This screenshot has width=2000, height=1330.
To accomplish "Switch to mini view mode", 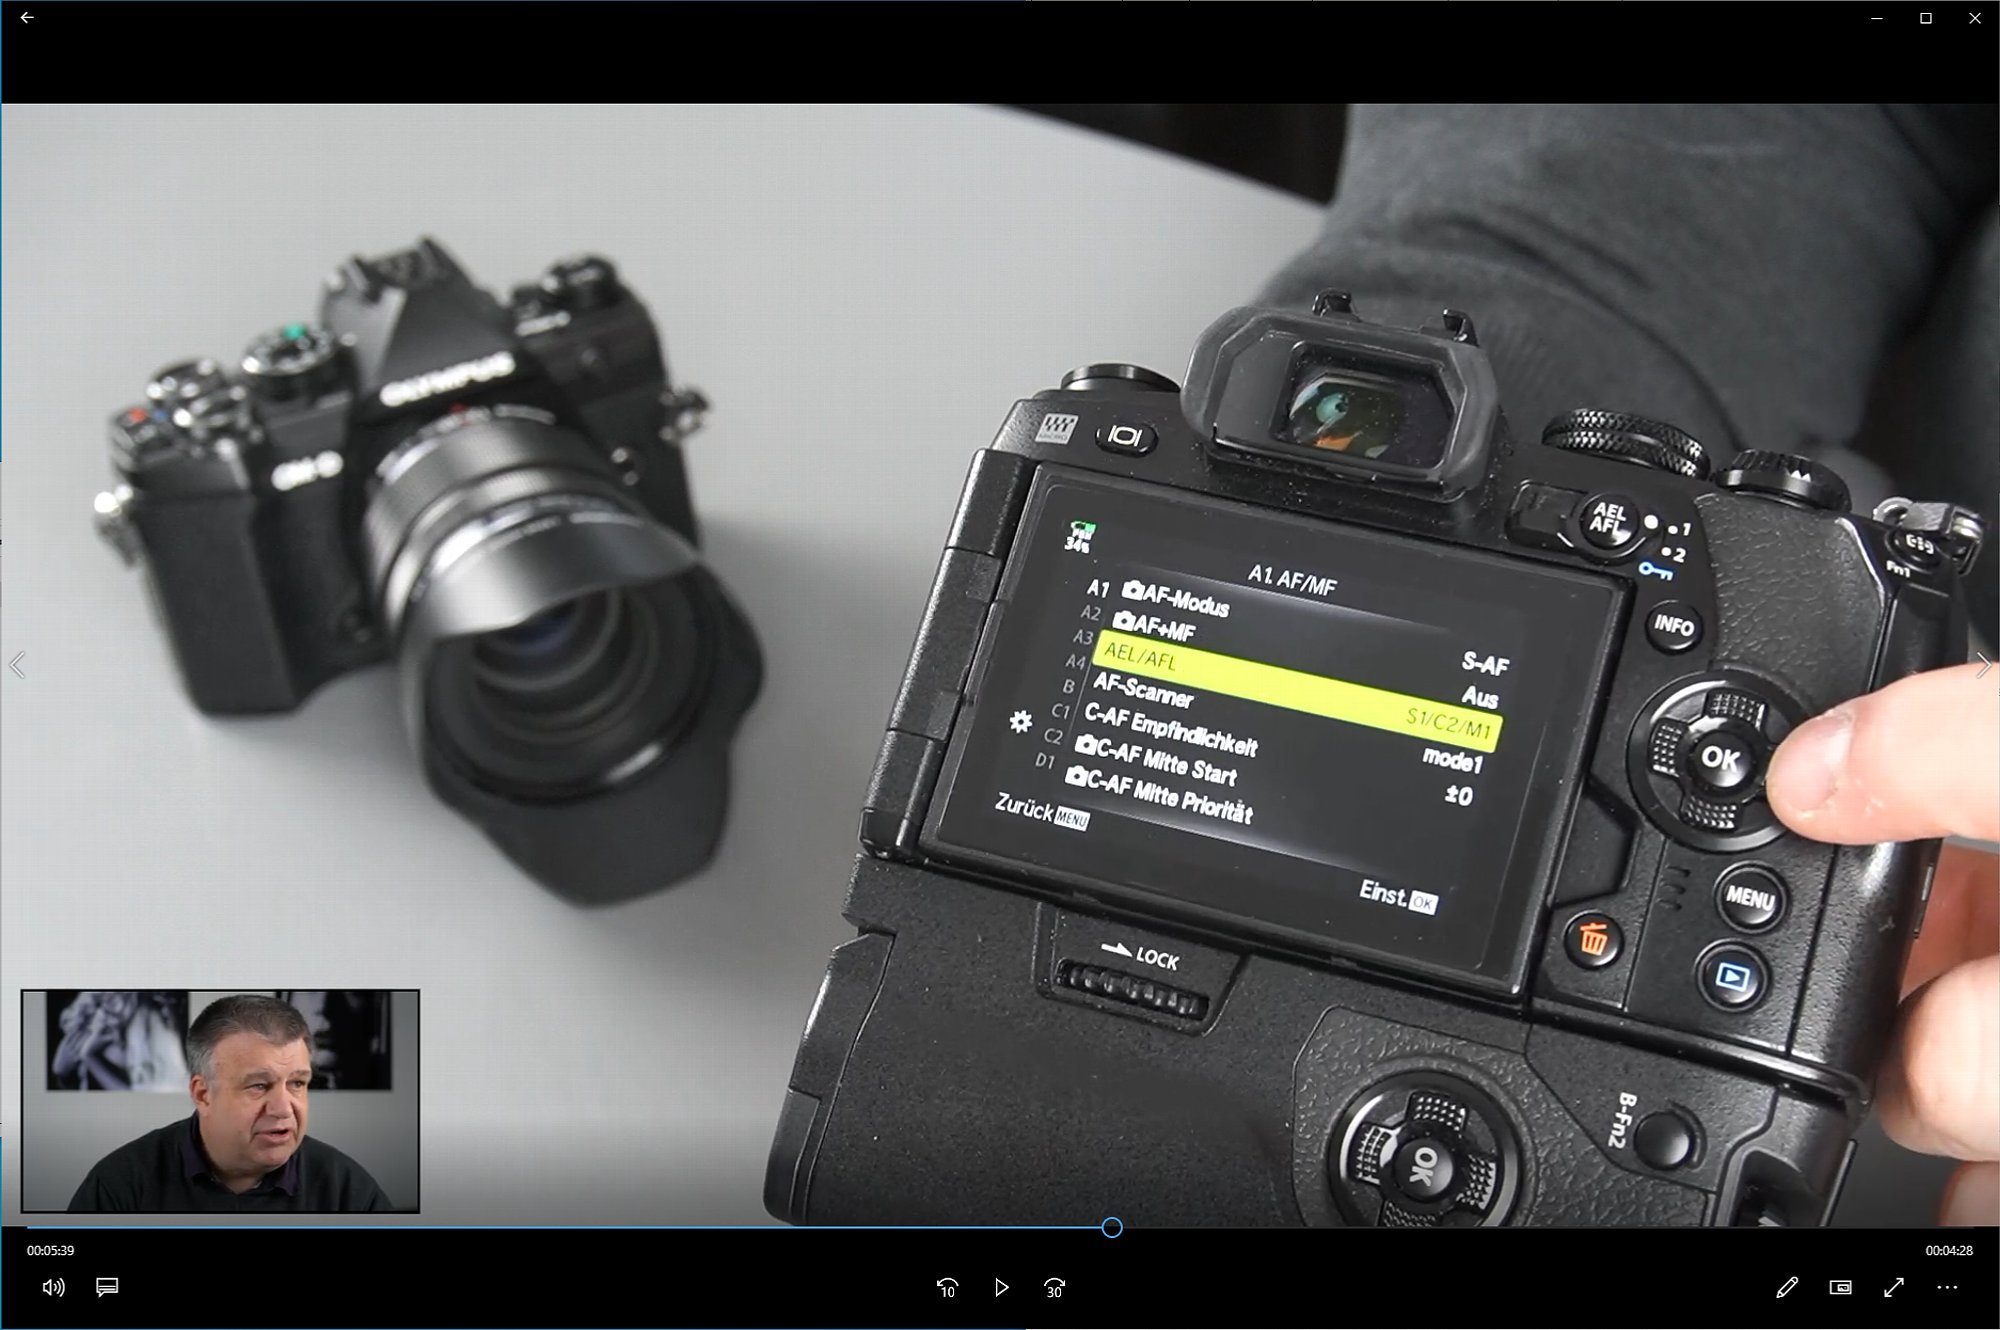I will point(1840,1288).
